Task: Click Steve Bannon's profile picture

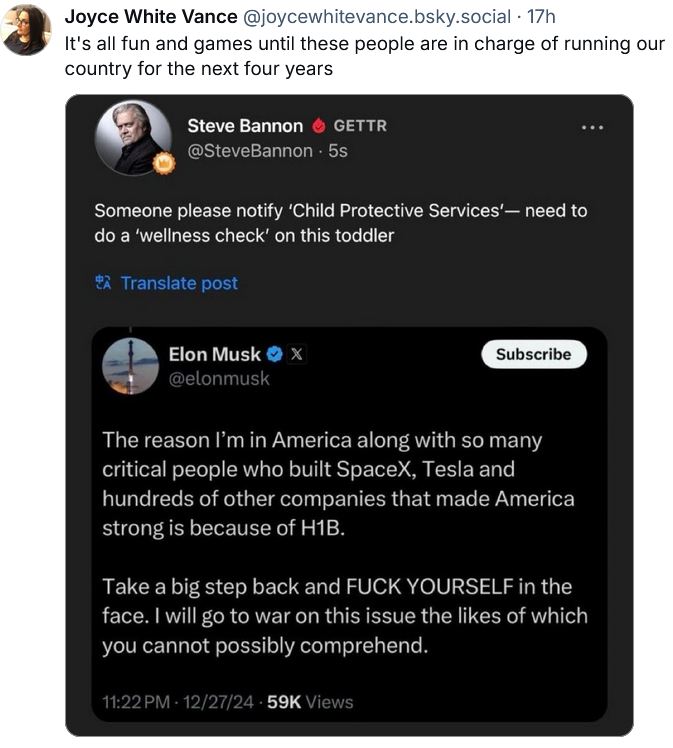Action: pyautogui.click(x=133, y=138)
